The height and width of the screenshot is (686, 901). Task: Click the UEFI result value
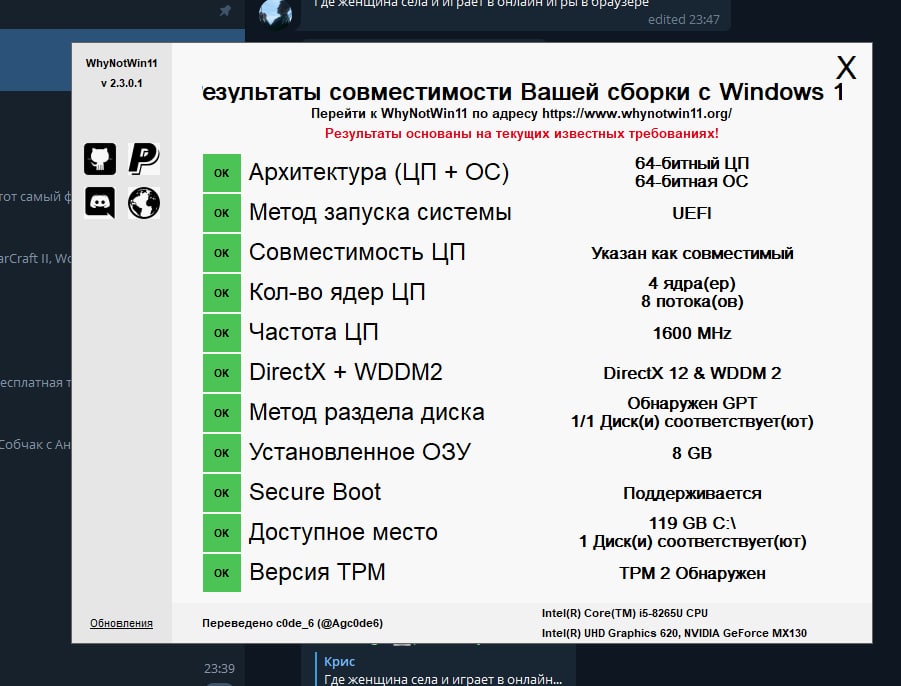pos(692,213)
